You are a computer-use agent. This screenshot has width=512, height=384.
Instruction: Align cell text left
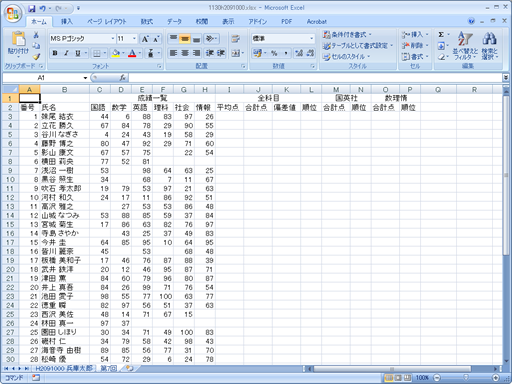click(173, 53)
